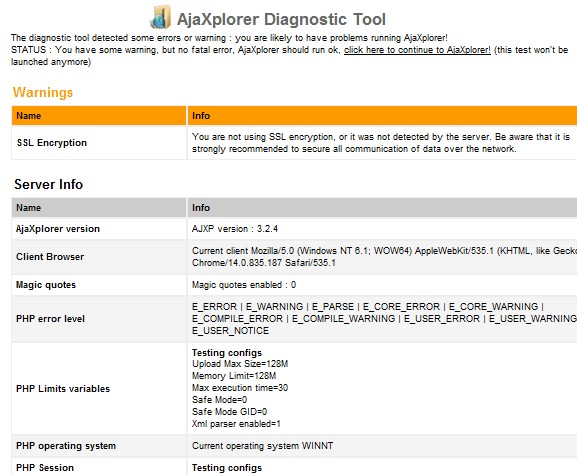Click the 'Upload Max Size=128M' value
This screenshot has height=475, width=577.
coord(240,364)
